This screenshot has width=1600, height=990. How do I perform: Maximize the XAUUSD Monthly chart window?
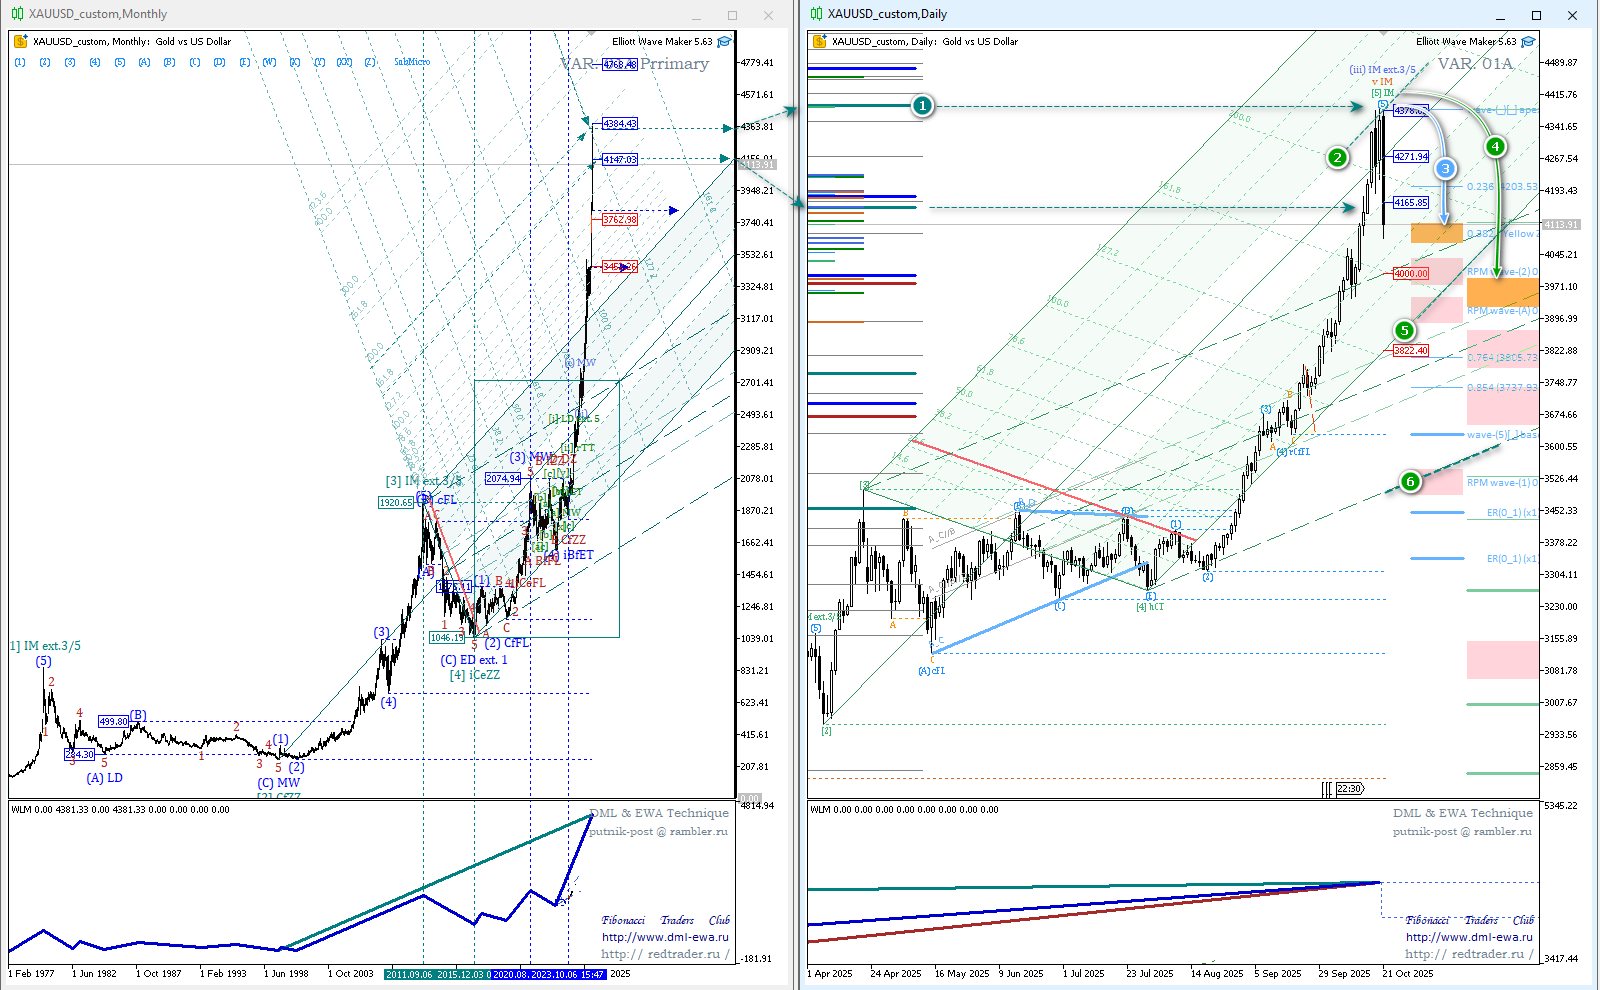[732, 15]
